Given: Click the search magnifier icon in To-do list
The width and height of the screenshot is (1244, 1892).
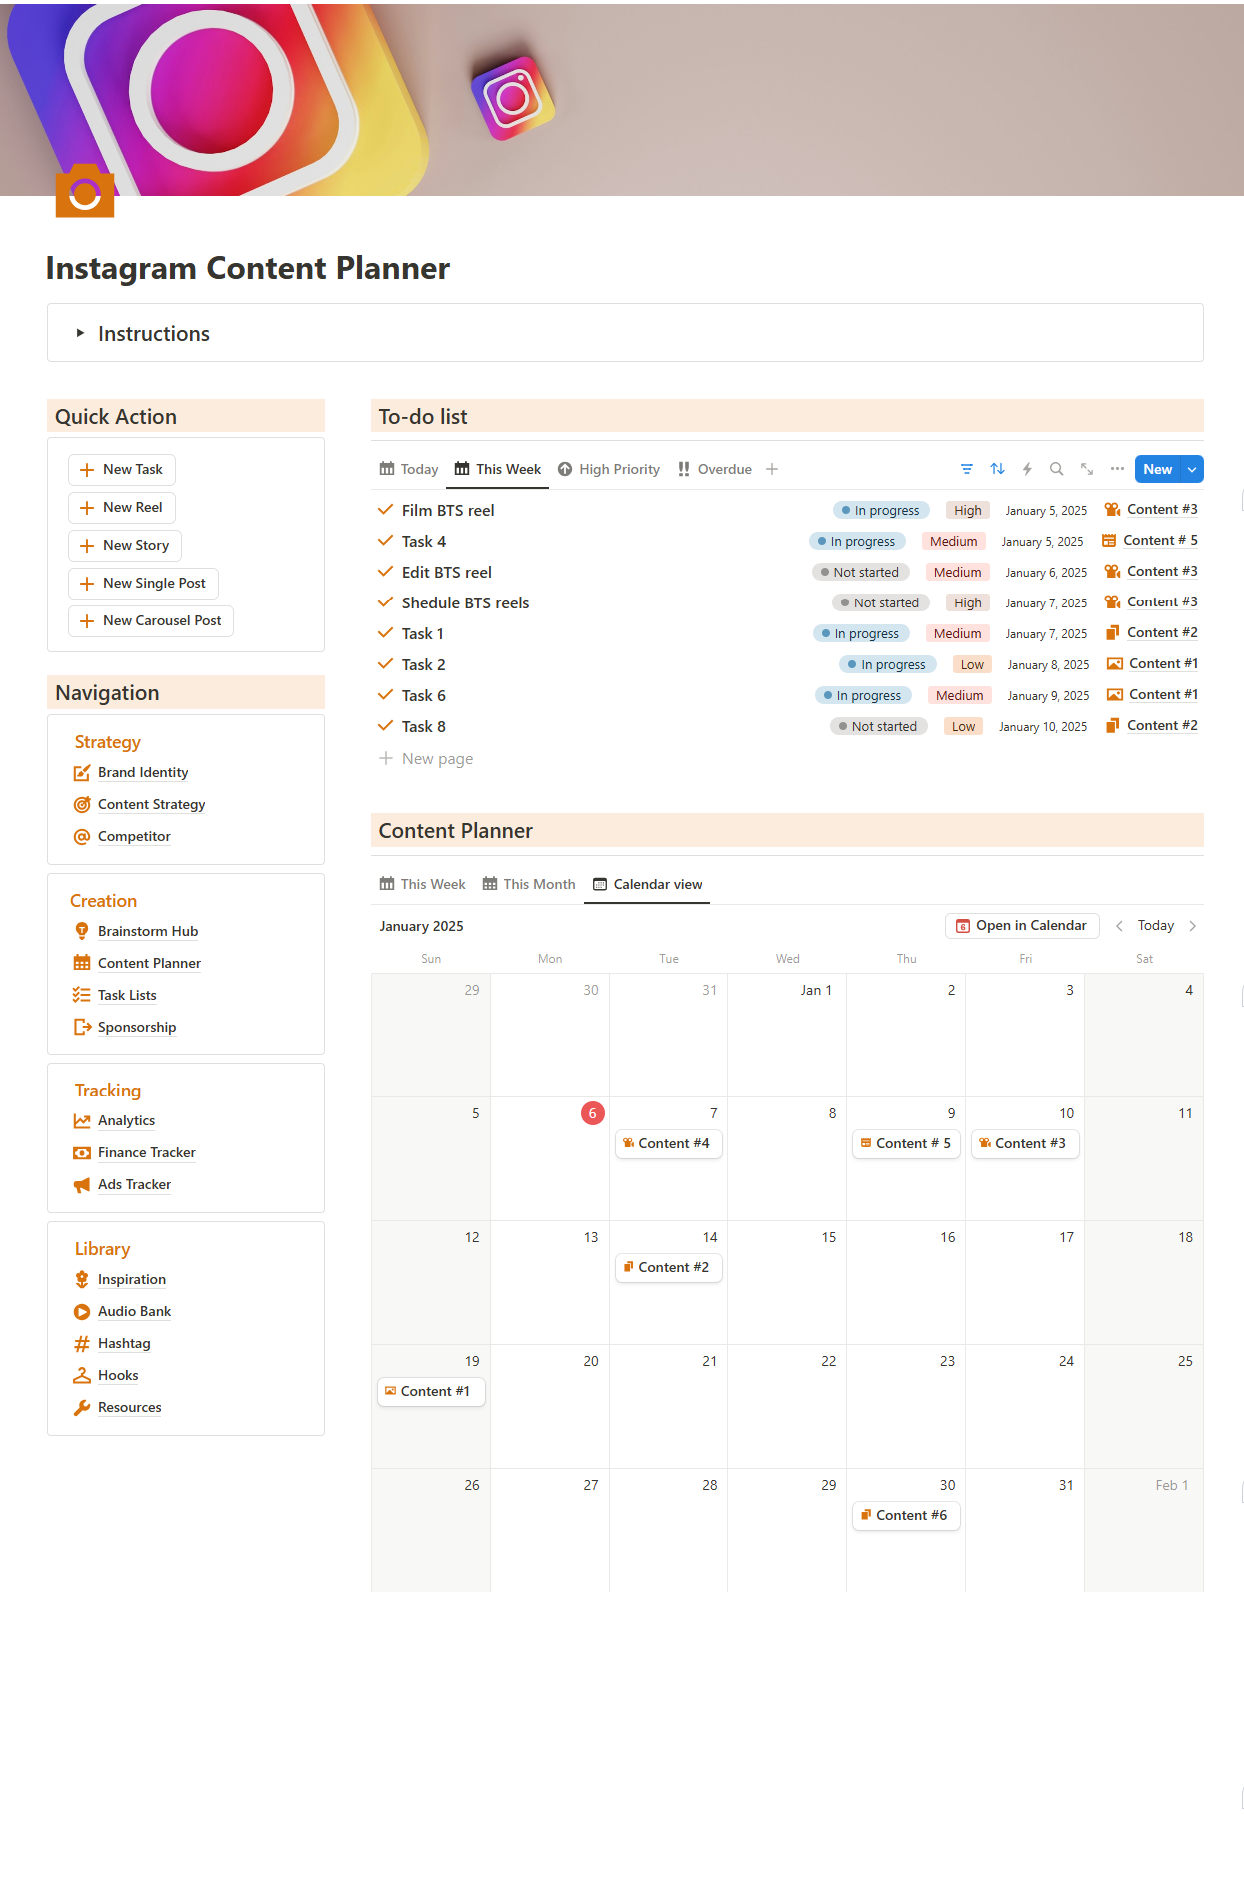Looking at the screenshot, I should click(x=1057, y=469).
